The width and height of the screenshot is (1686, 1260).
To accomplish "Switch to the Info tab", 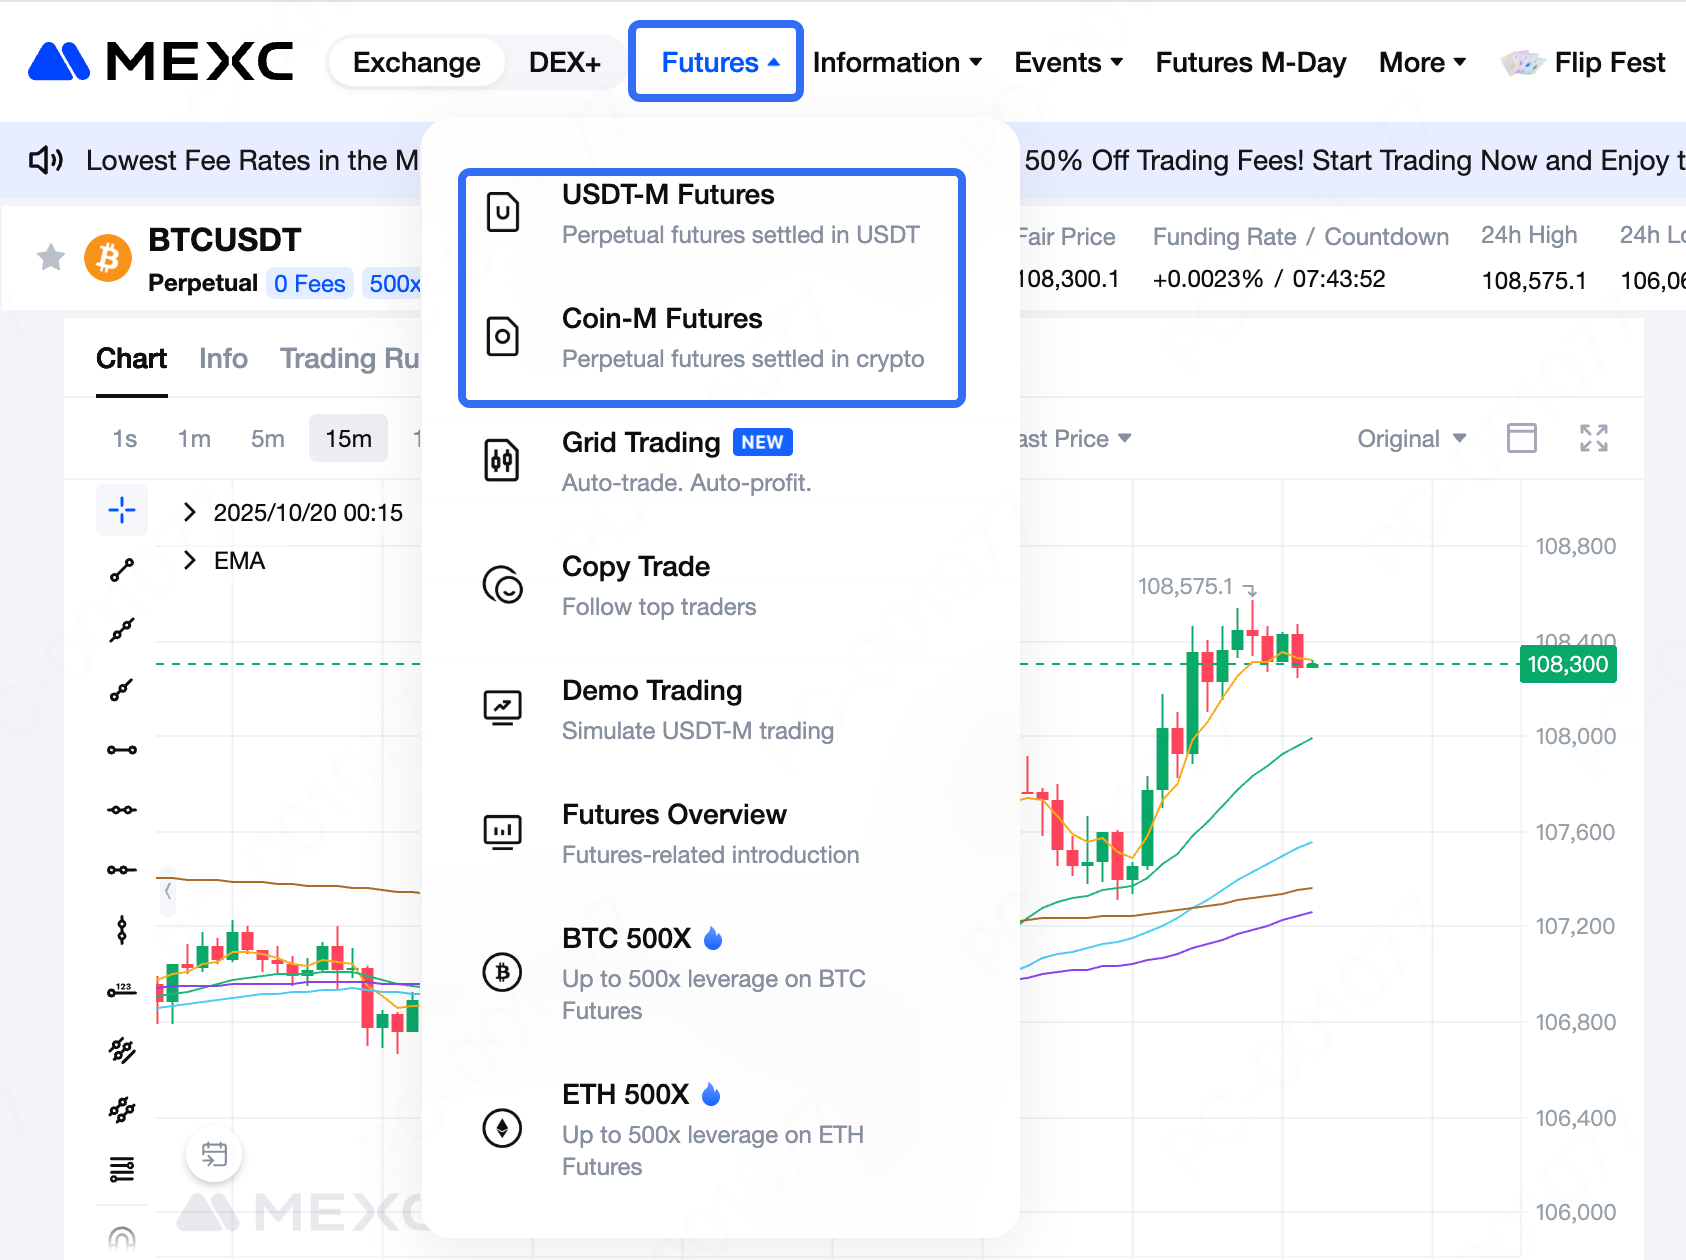I will click(x=223, y=359).
